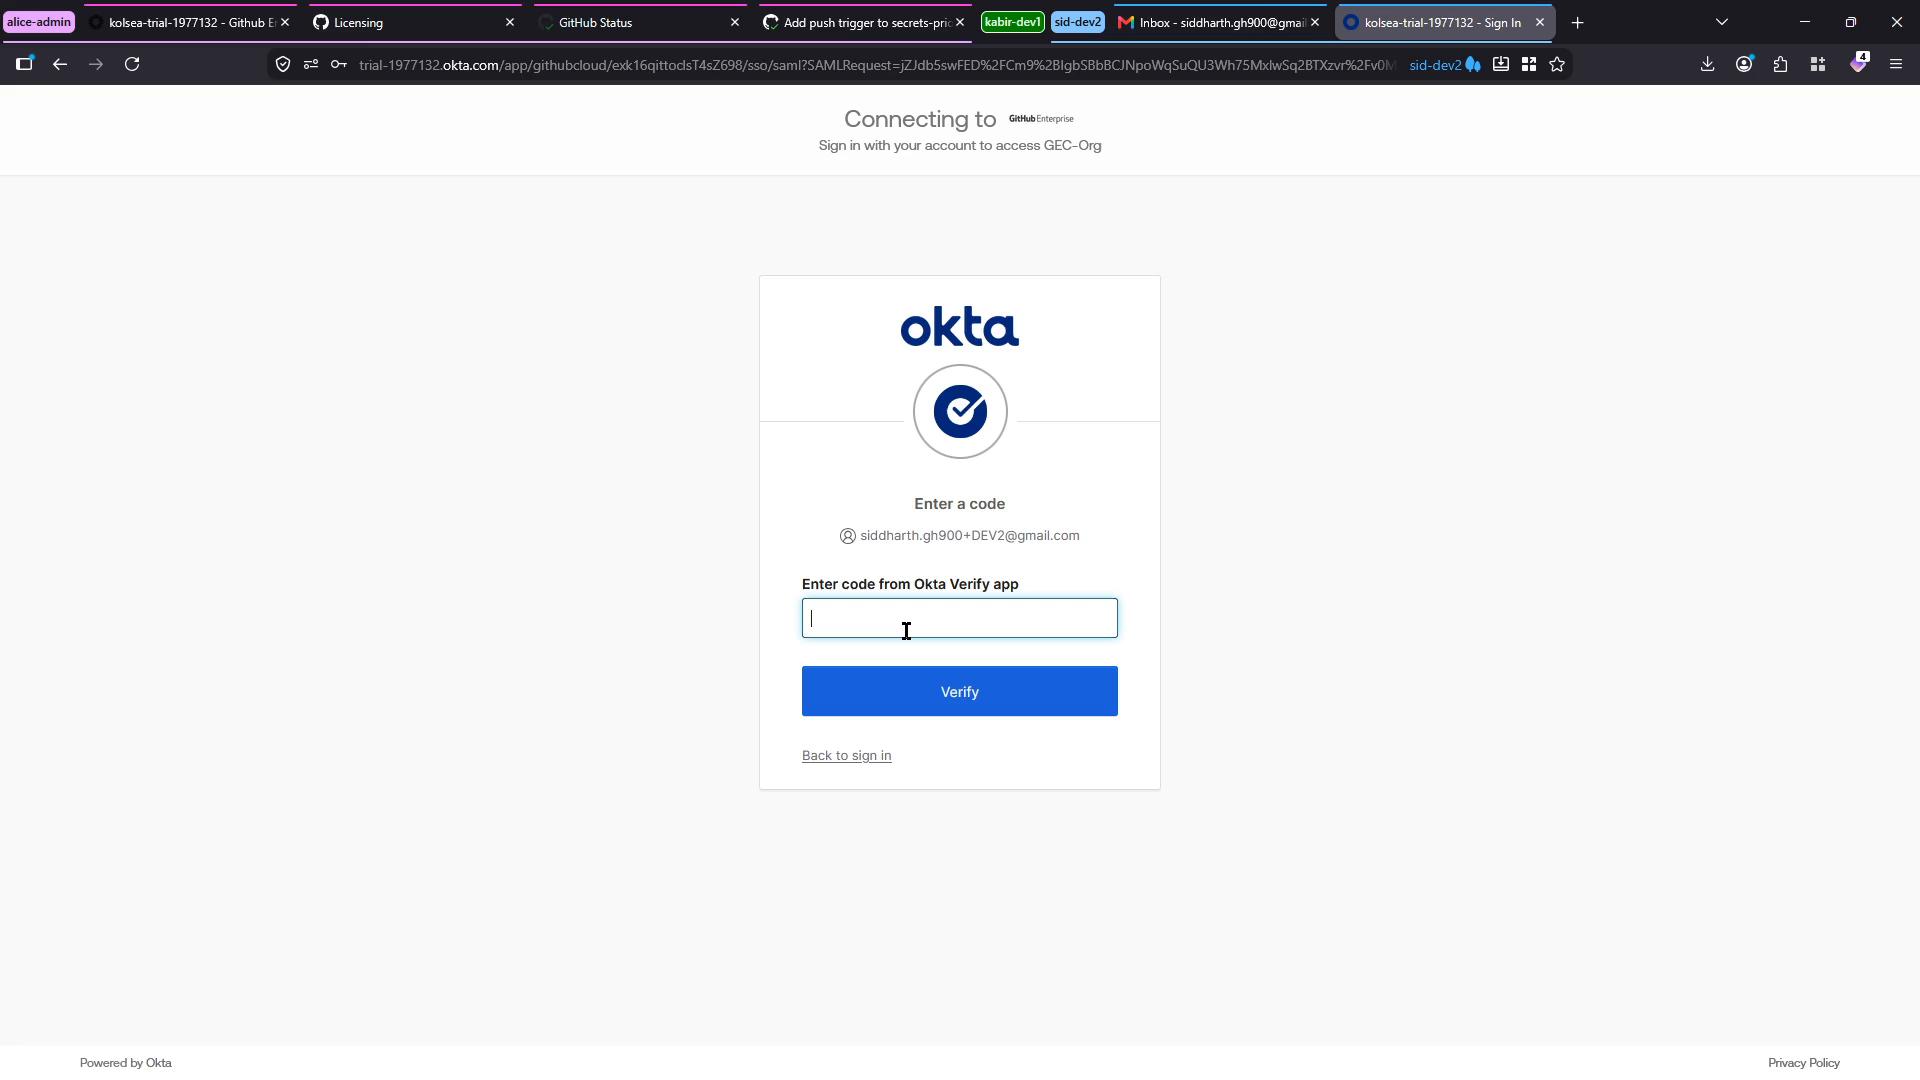Open the extension icon with badge 4
Screen dimensions: 1920x1080
pos(1858,64)
